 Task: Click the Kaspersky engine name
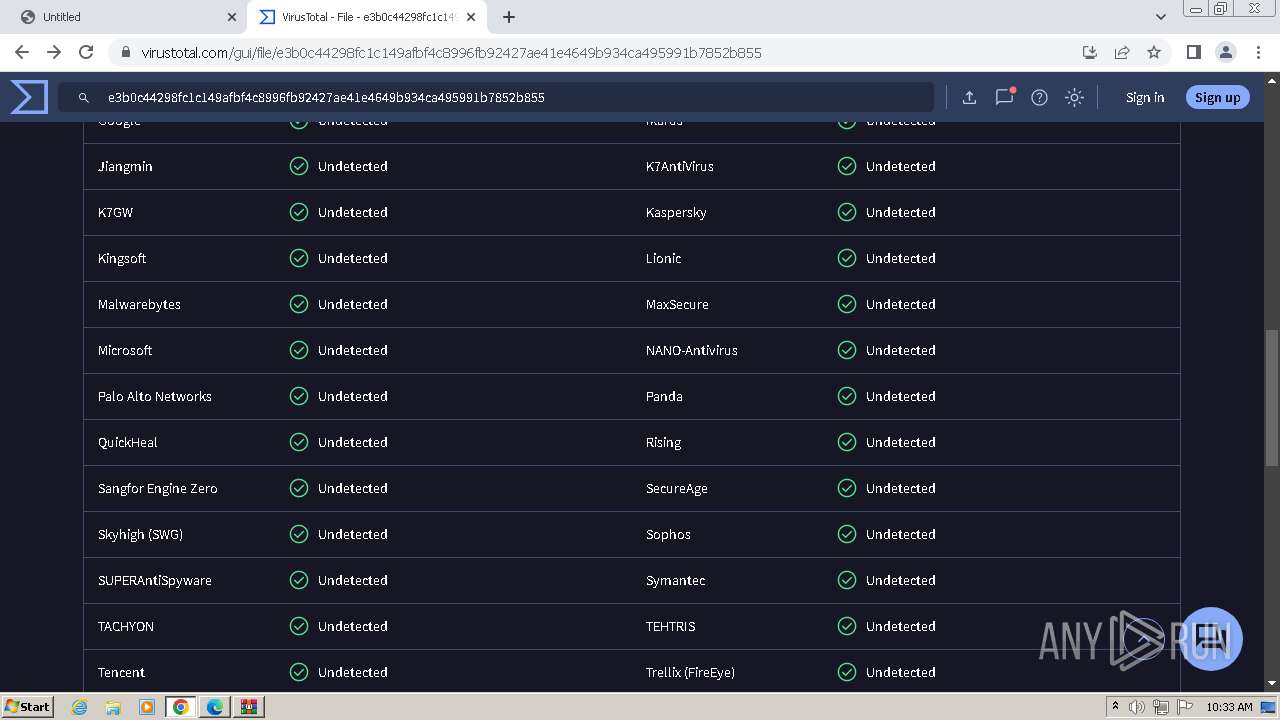click(676, 212)
